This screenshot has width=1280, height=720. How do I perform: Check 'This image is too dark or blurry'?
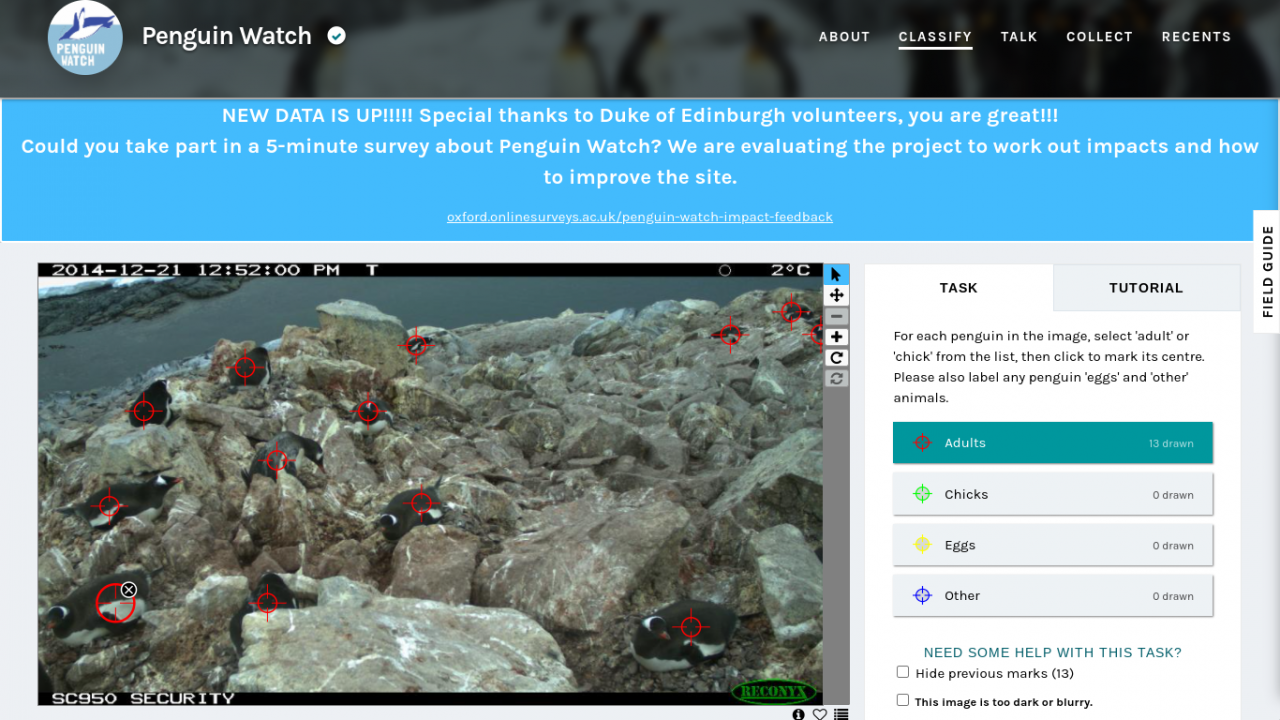coord(903,700)
